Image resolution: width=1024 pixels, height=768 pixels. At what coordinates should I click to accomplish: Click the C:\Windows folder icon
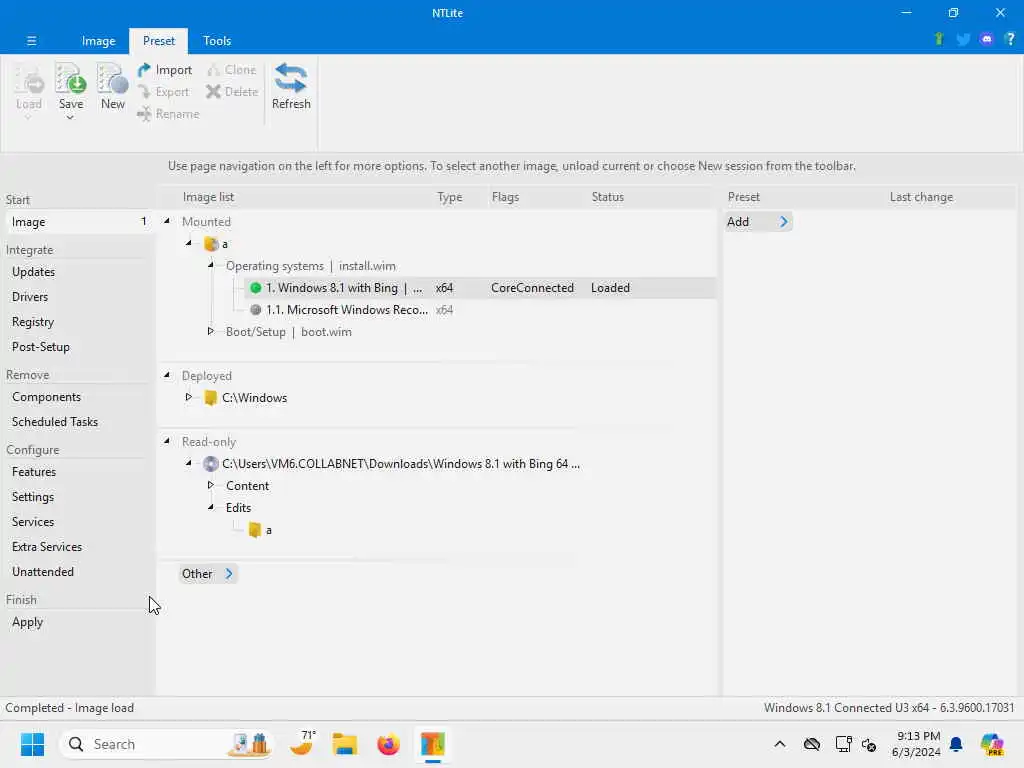tap(210, 398)
